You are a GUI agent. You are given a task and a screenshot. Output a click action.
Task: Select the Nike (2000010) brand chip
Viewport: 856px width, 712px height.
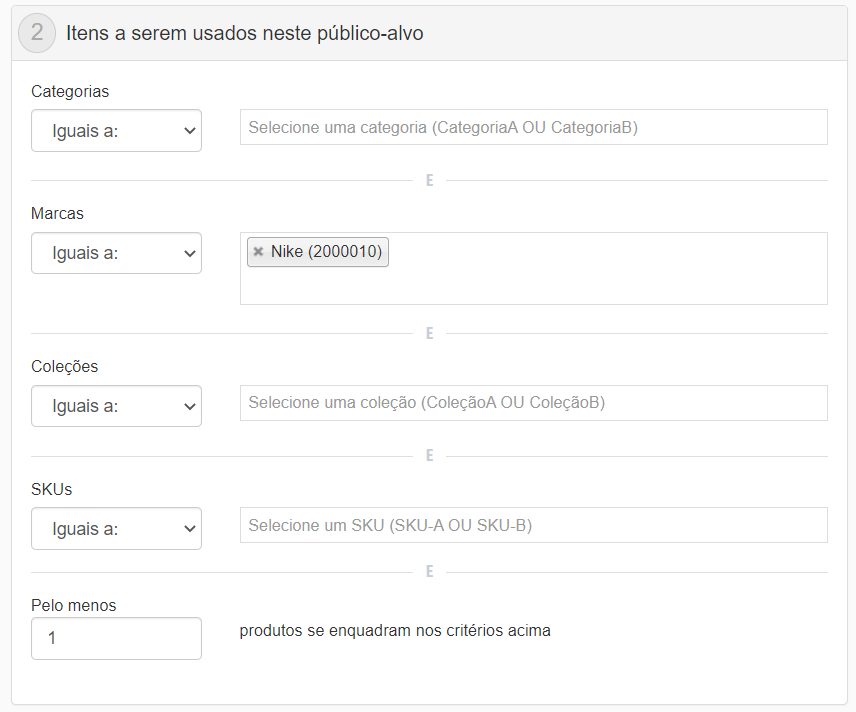click(x=320, y=251)
